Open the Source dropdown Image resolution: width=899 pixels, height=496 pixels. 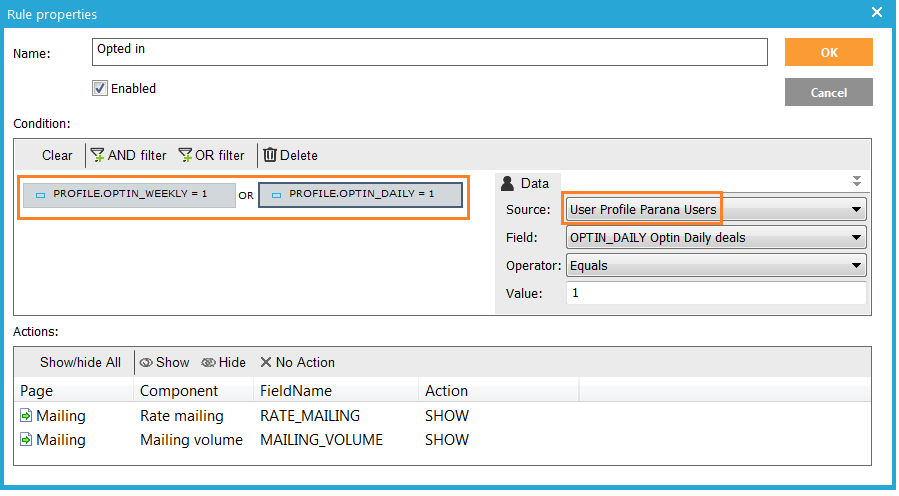856,210
